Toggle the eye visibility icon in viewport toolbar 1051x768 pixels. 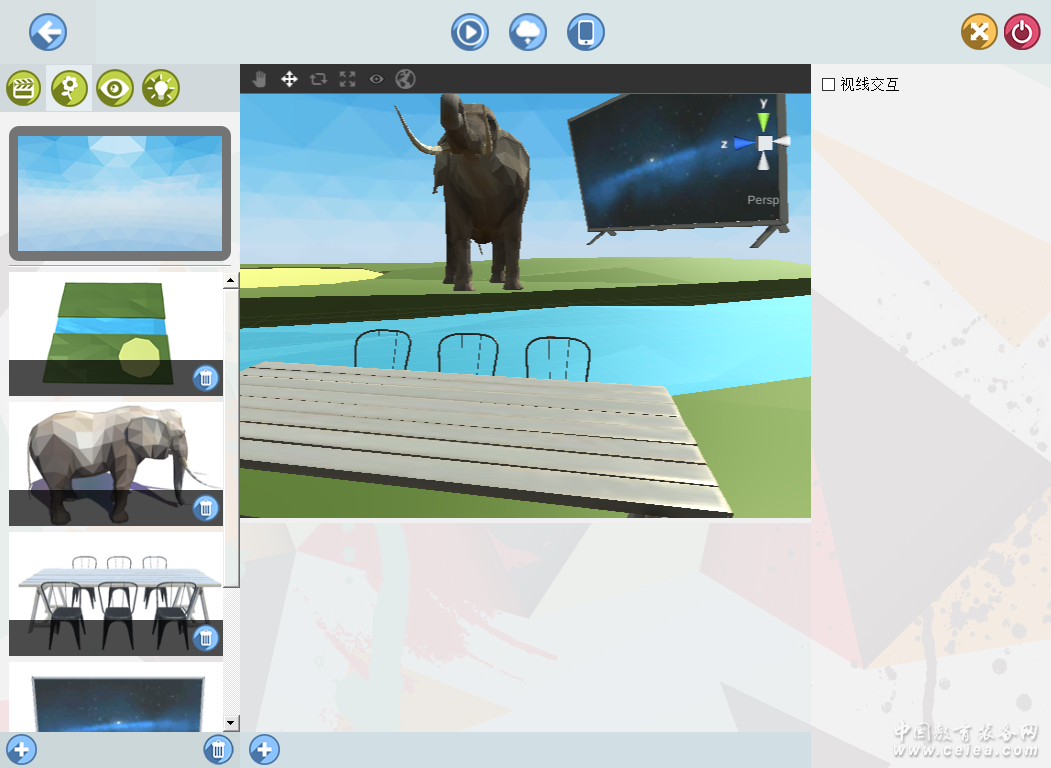click(376, 79)
